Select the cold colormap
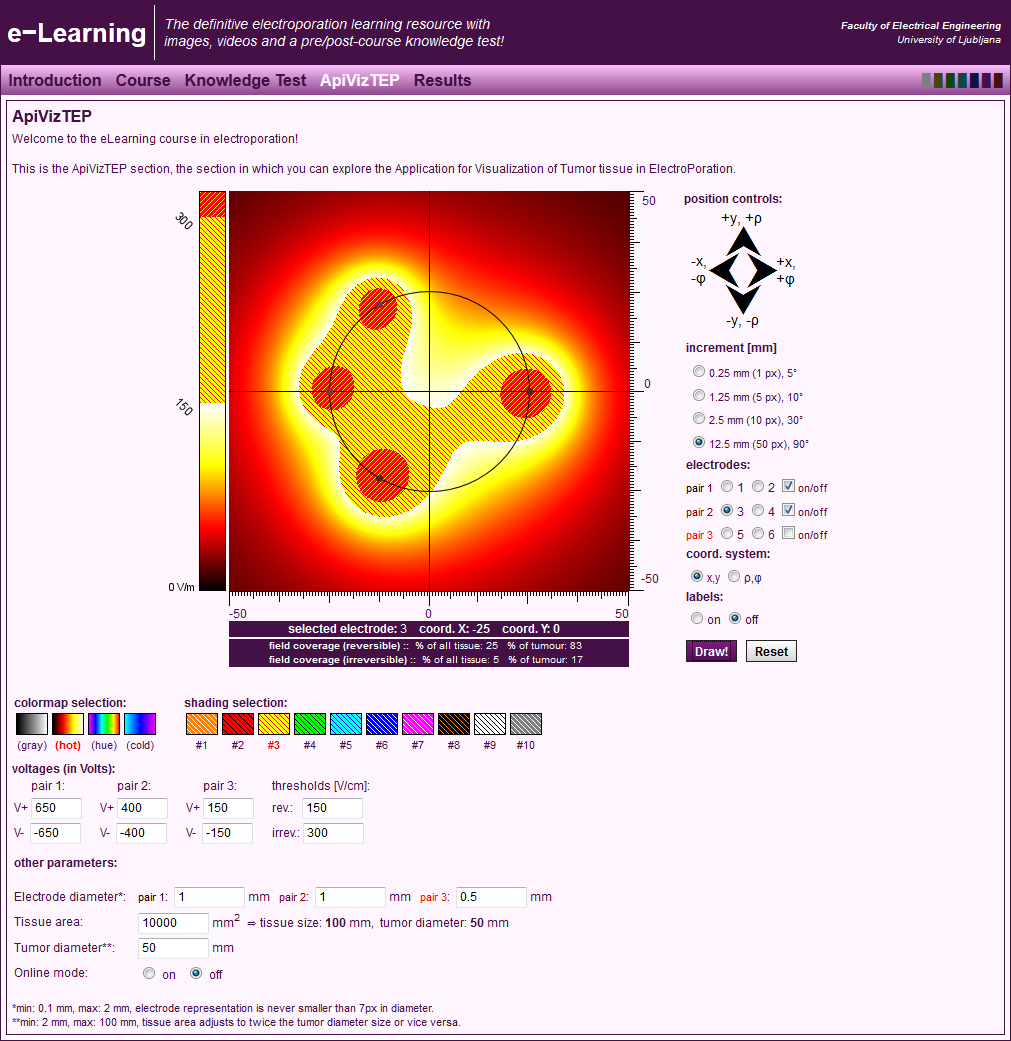This screenshot has width=1011, height=1041. coord(139,724)
